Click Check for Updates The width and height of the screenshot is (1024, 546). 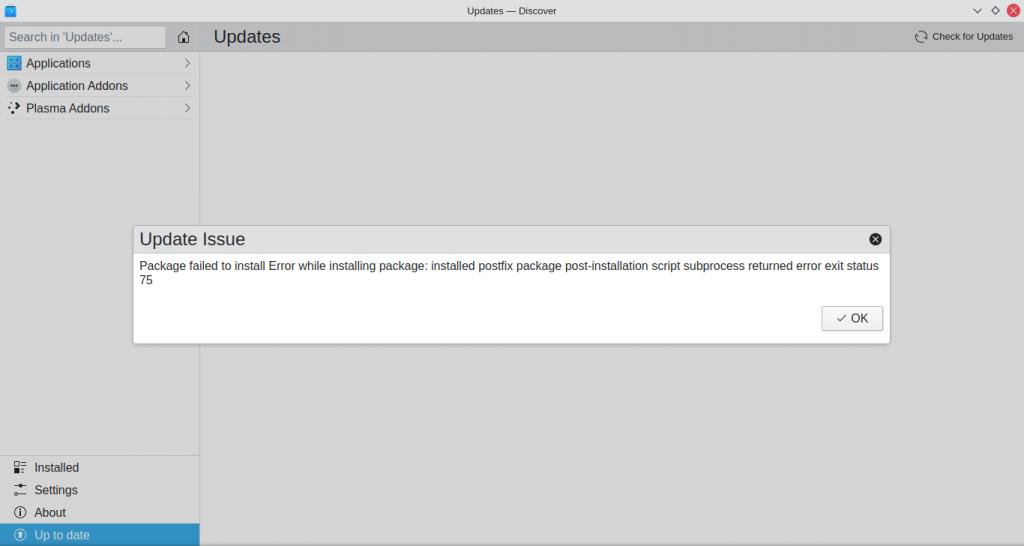[x=963, y=37]
